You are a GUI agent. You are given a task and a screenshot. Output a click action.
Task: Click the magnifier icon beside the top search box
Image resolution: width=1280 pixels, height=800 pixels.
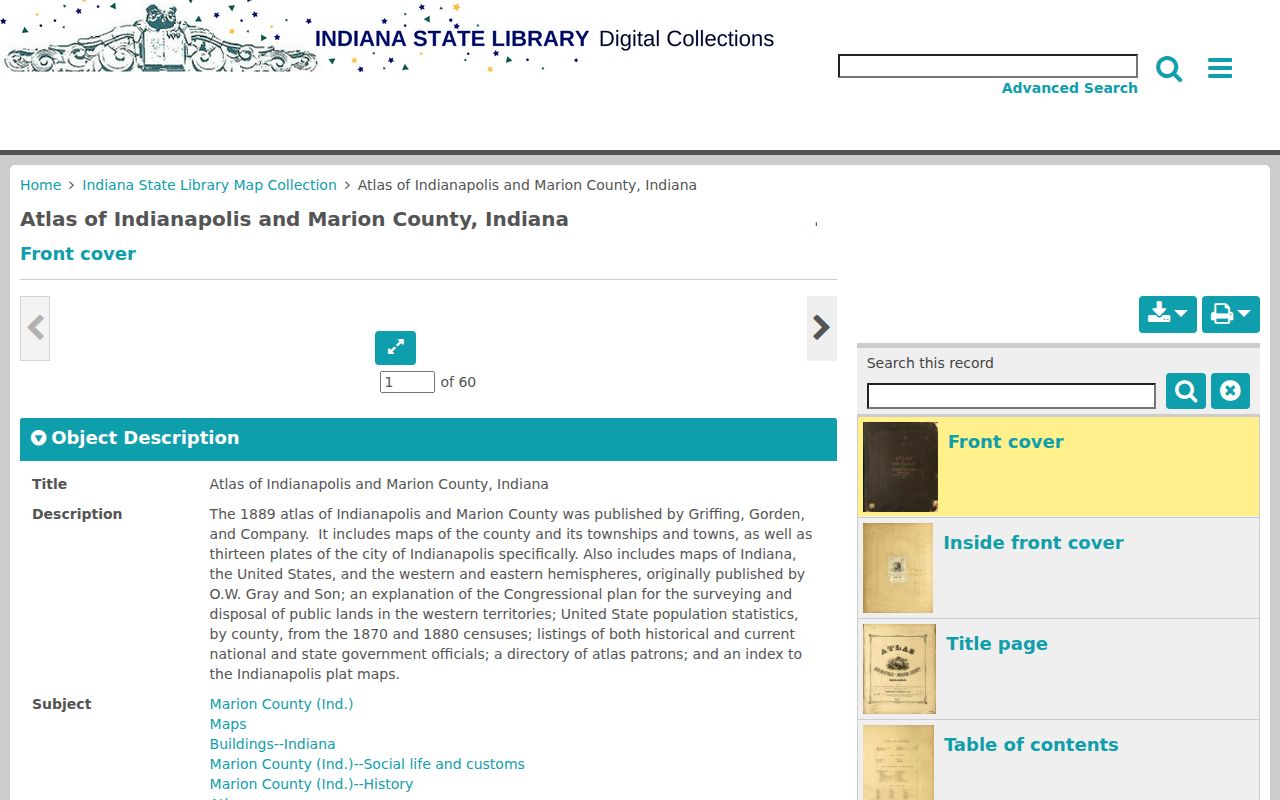(x=1169, y=69)
